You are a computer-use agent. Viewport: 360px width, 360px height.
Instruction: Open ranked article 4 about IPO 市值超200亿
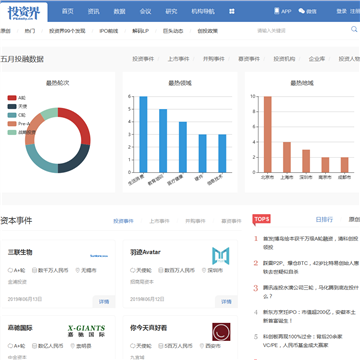pos(309,316)
